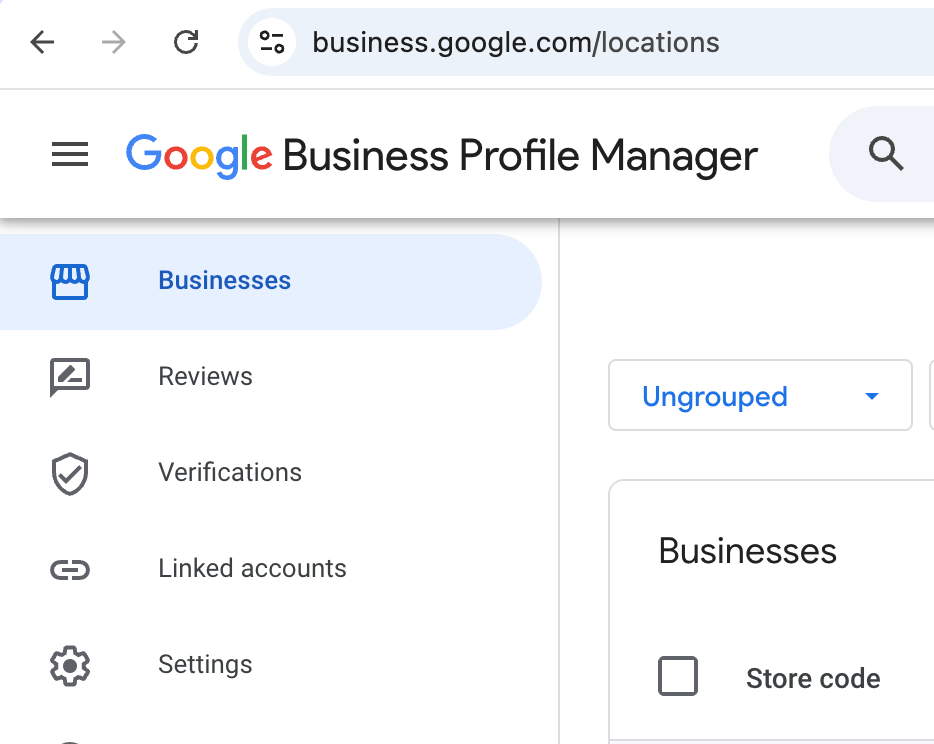Image resolution: width=934 pixels, height=744 pixels.
Task: Select the Businesses label in sidebar
Action: point(225,281)
